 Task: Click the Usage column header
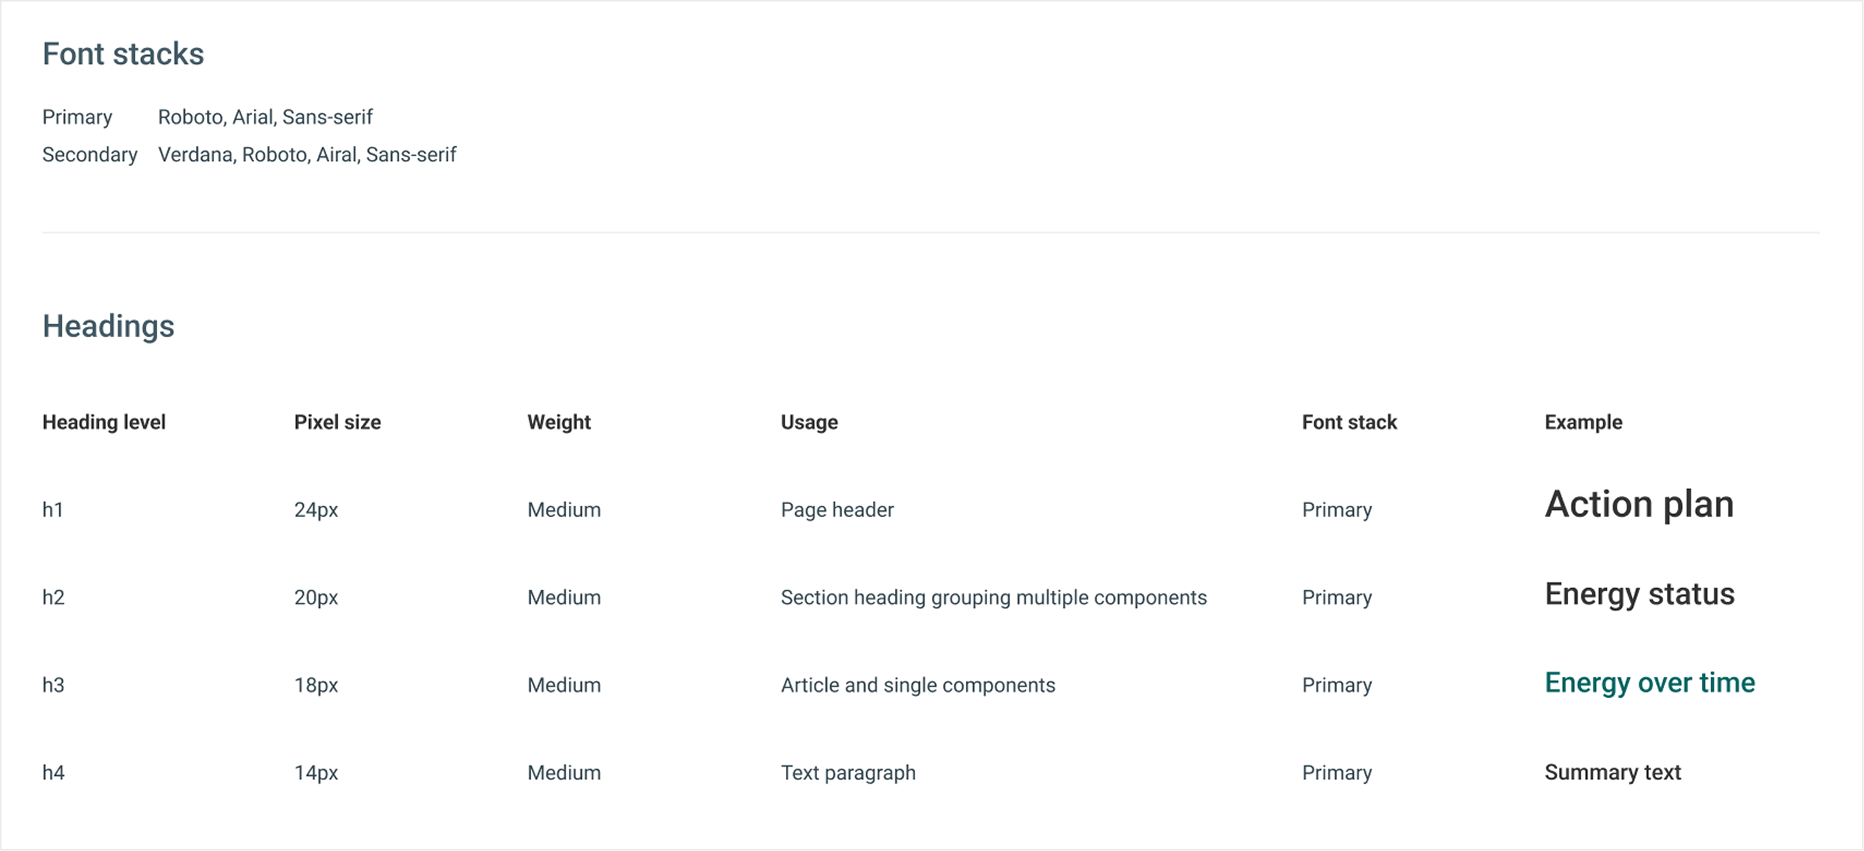tap(809, 422)
